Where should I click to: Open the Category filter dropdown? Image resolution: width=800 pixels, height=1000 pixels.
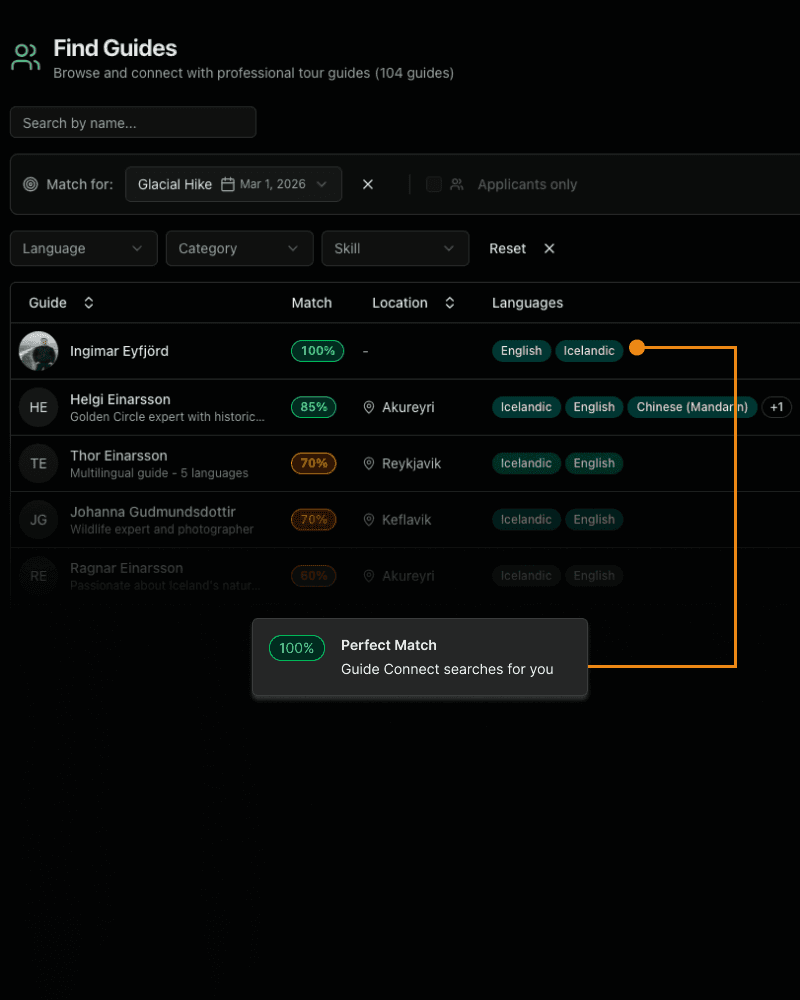tap(239, 248)
